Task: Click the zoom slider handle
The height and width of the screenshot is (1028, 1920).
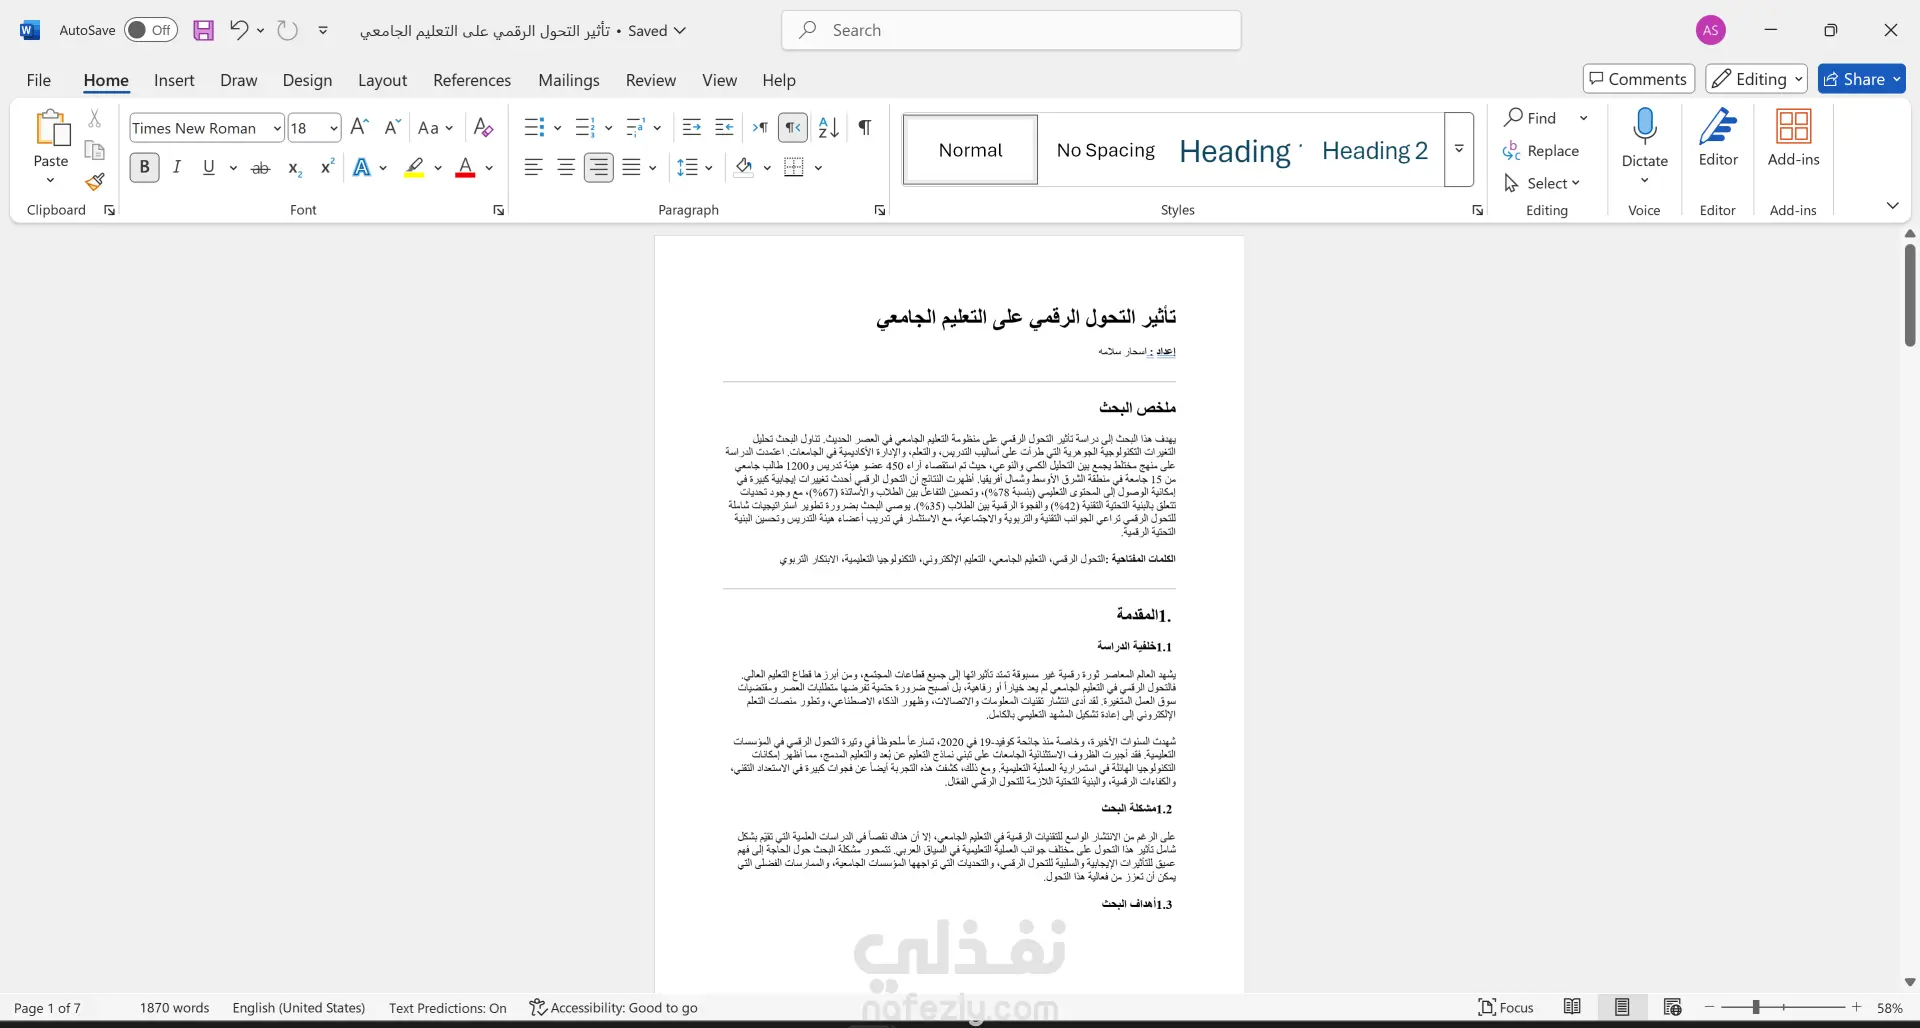Action: click(1755, 1007)
